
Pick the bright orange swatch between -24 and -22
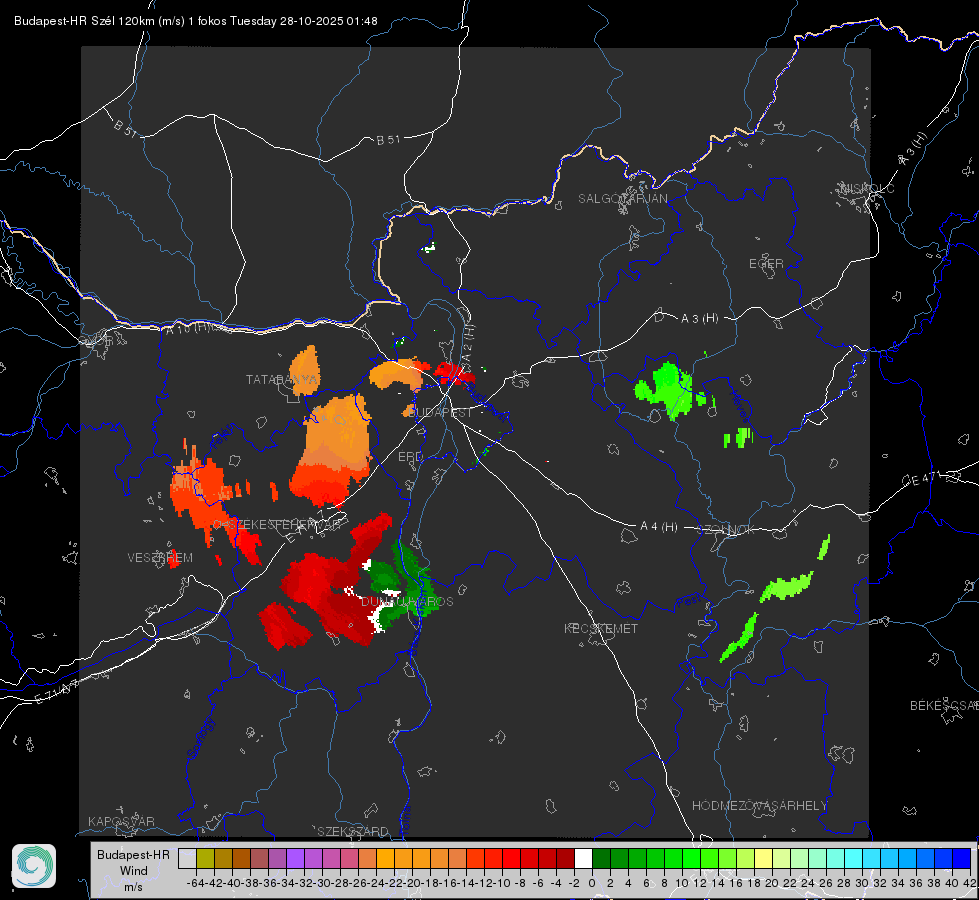point(385,858)
